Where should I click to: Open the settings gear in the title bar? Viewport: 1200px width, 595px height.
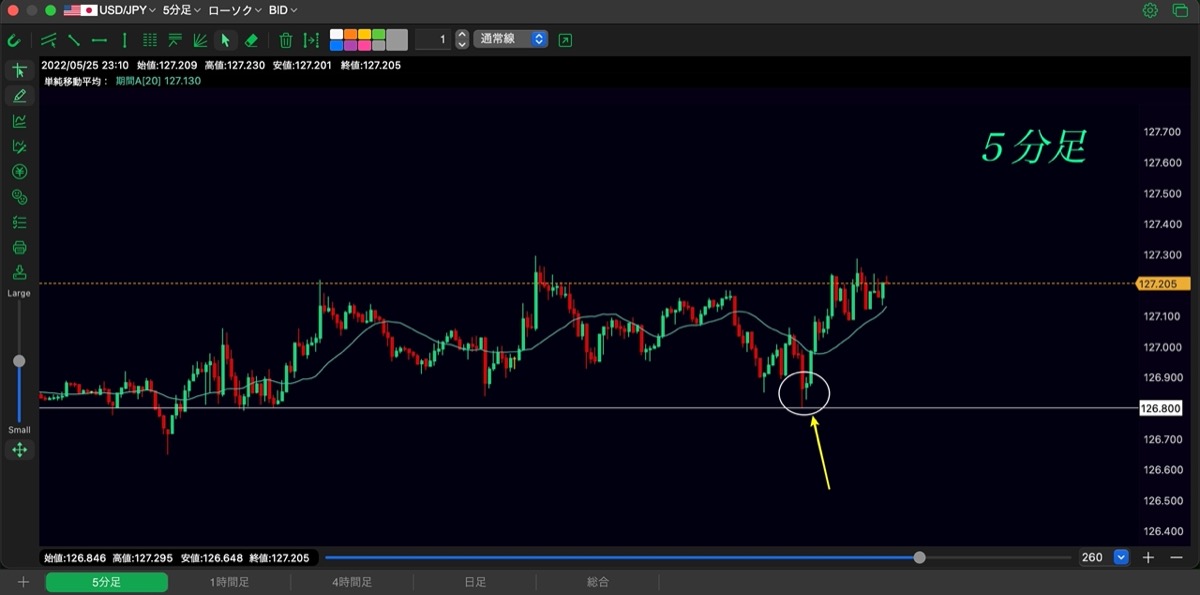click(x=1150, y=10)
